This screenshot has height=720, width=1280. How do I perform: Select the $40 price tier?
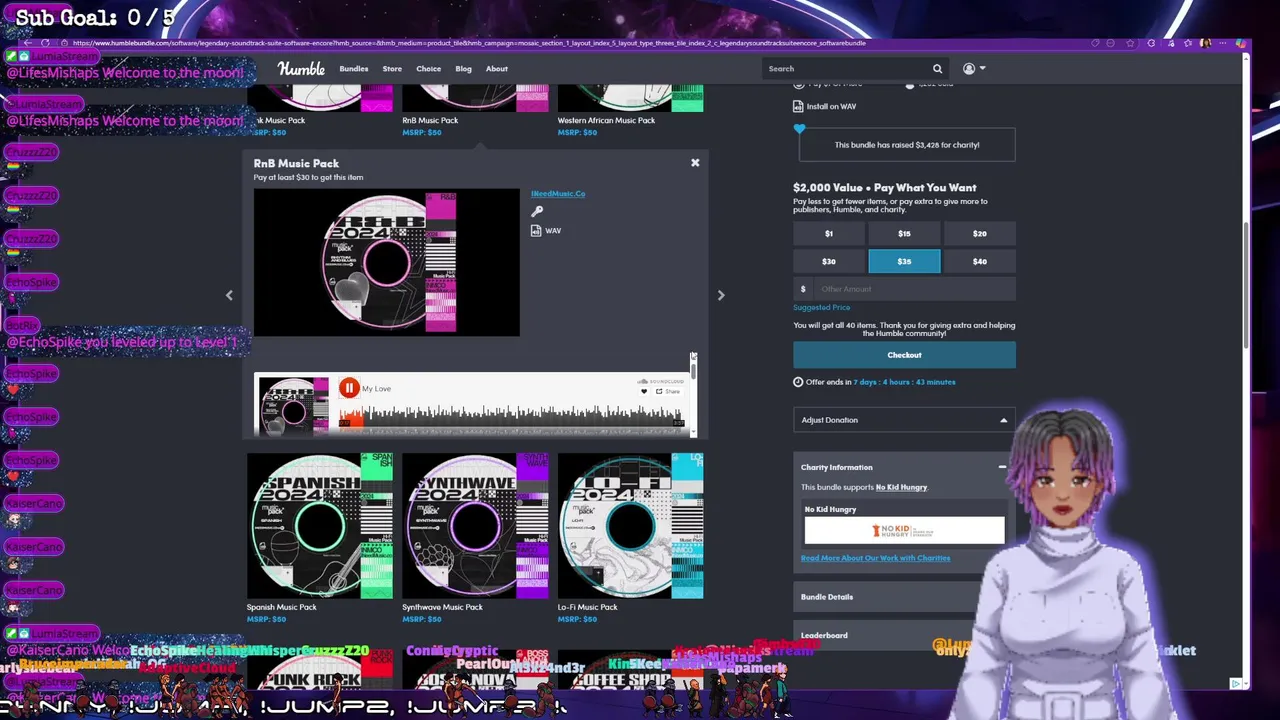(x=980, y=262)
